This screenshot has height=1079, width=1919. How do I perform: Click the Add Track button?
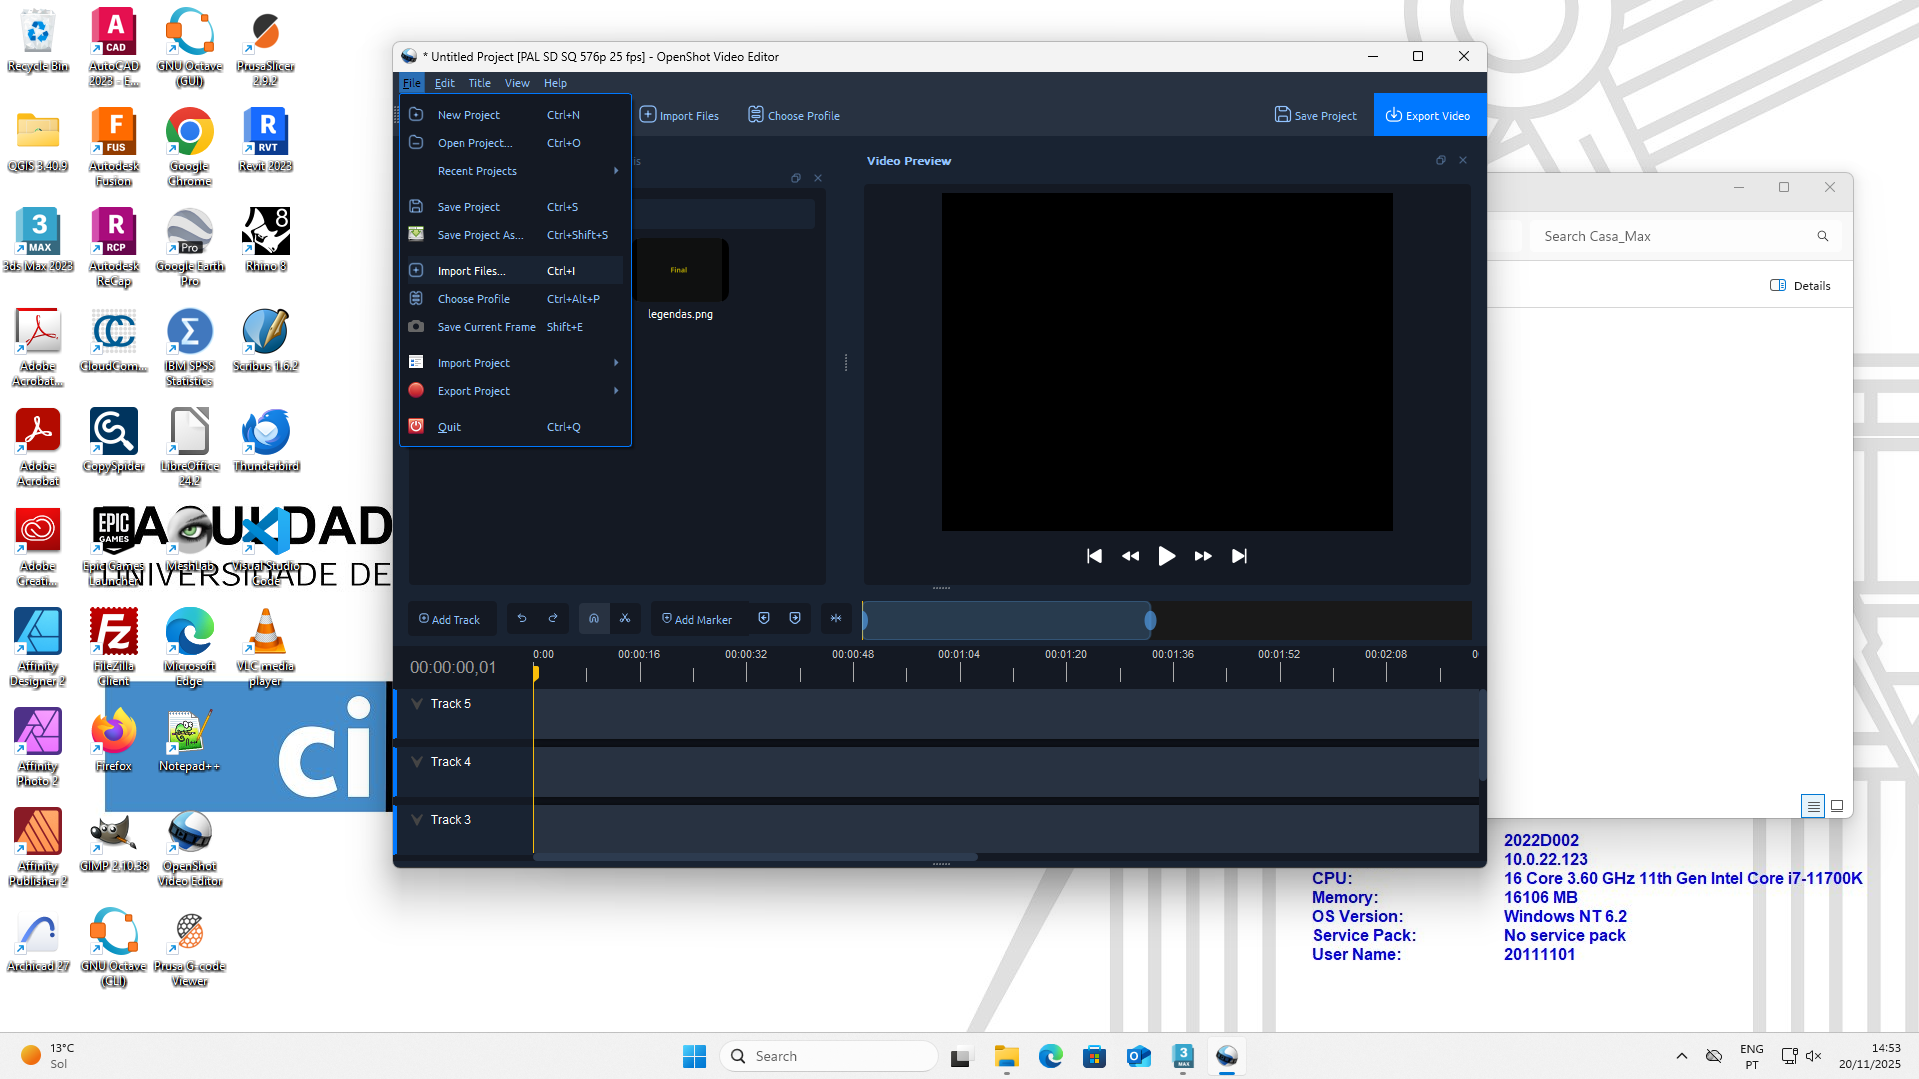click(449, 619)
